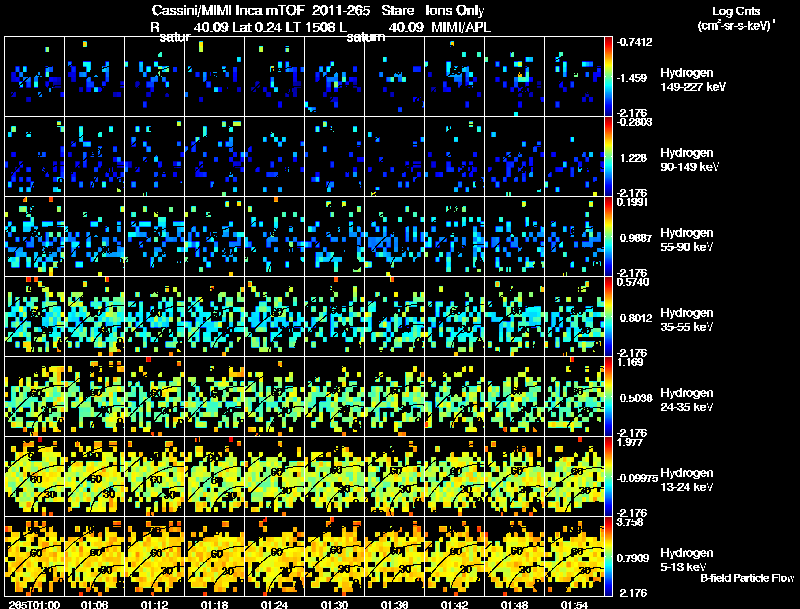Open the 01:24 image in the 13-24 keV row

coord(274,476)
